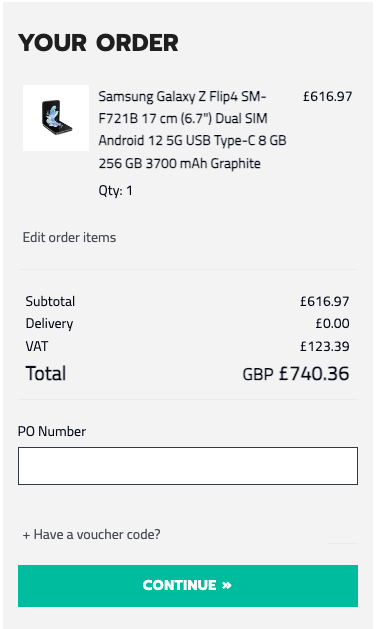Select the £0.00 delivery cost
Viewport: 376px width, 629px height.
pos(332,323)
